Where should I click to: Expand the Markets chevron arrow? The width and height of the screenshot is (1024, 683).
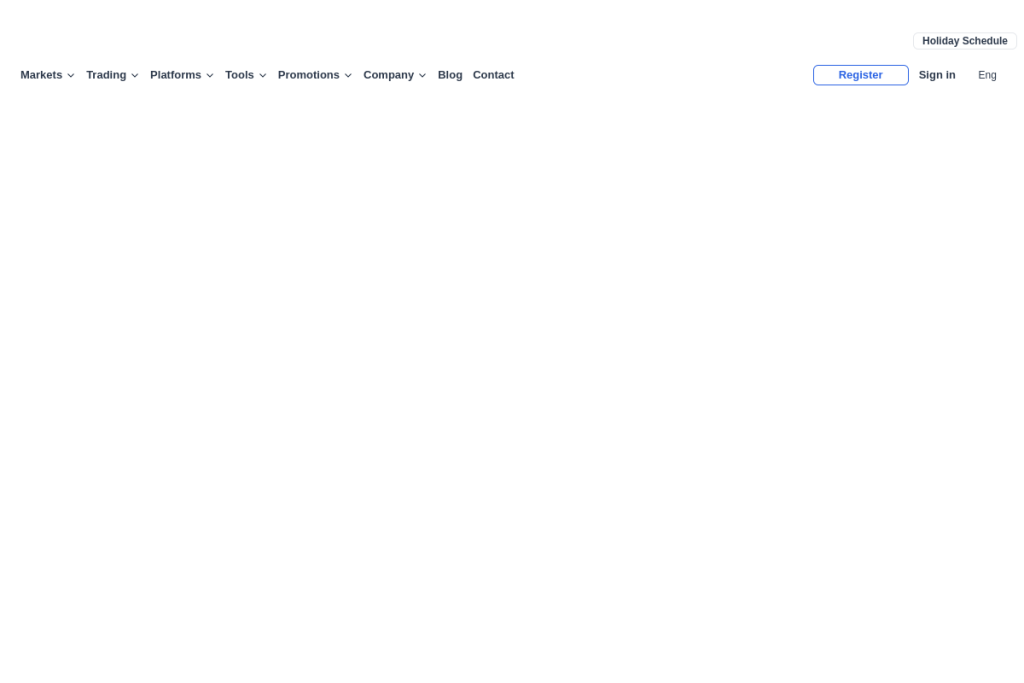(x=71, y=76)
